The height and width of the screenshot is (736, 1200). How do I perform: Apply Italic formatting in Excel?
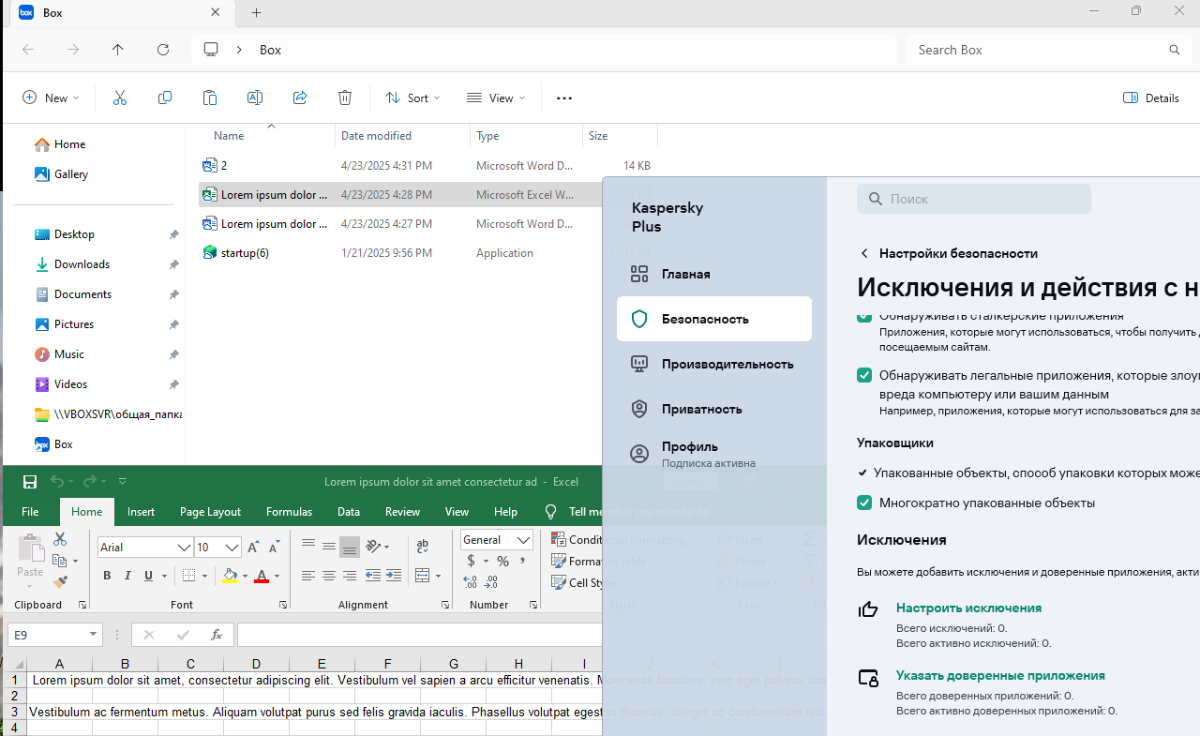pos(128,576)
